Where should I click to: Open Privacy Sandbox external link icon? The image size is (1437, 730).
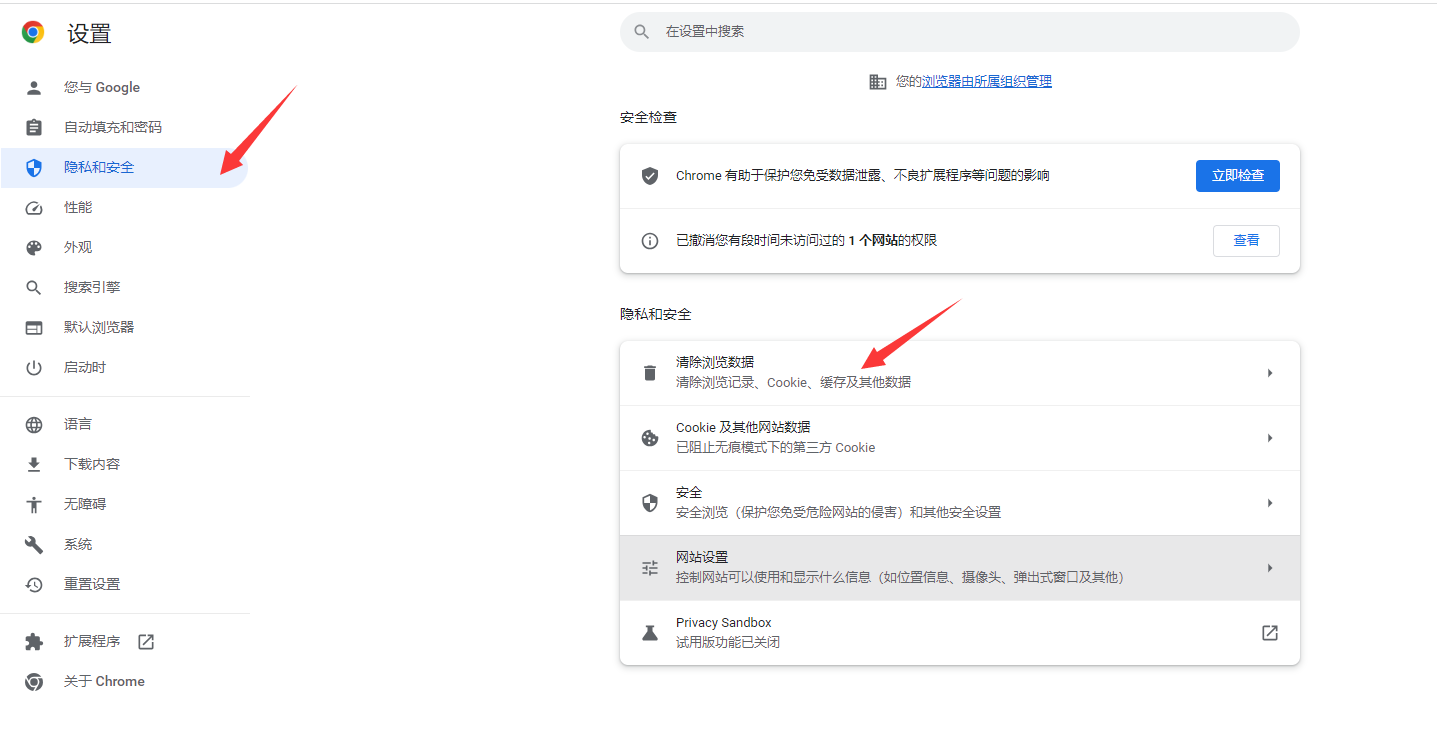(x=1270, y=632)
